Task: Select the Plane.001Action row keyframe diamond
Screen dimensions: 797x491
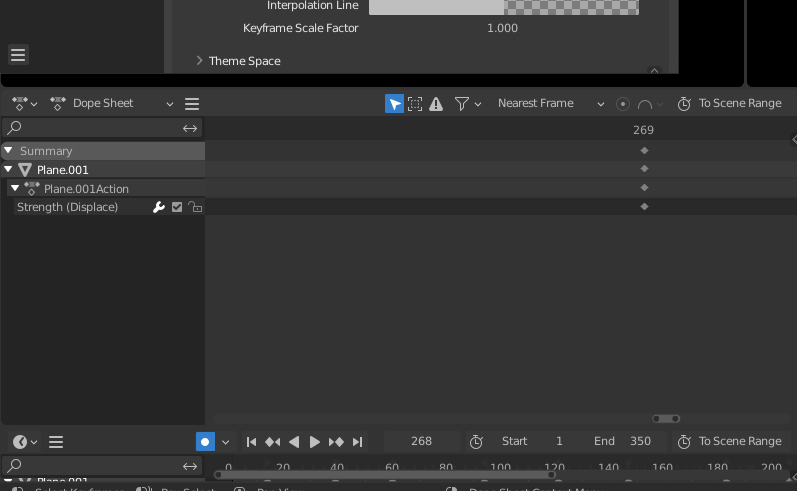Action: [x=645, y=188]
